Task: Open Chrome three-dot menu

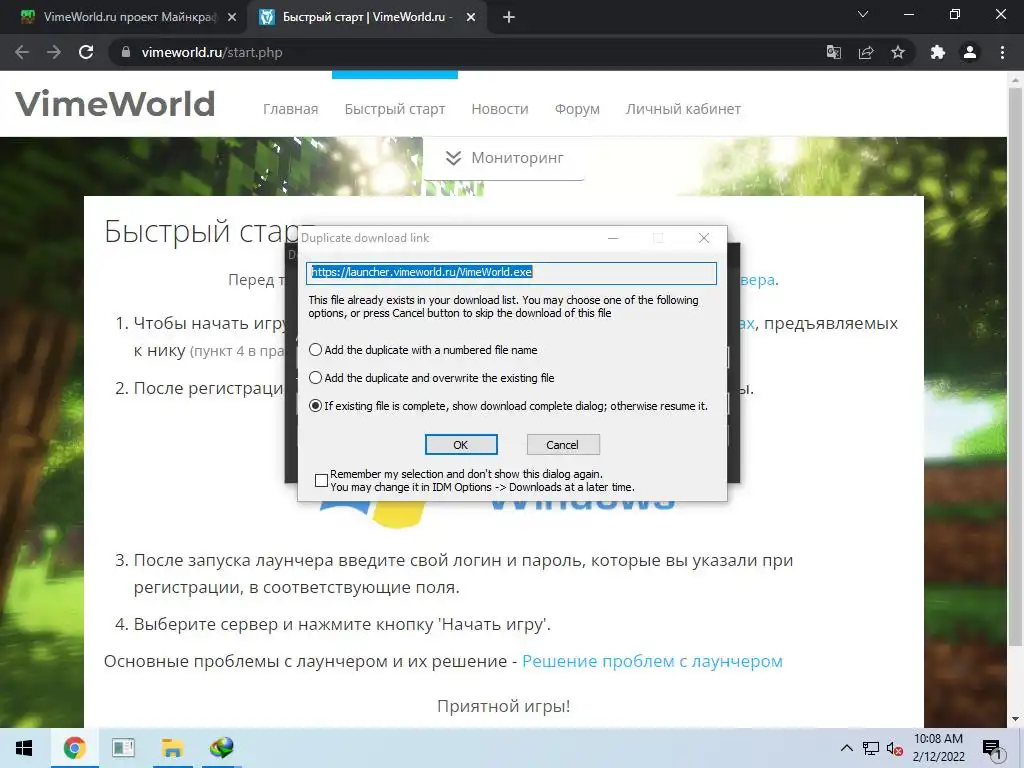Action: tap(1002, 52)
